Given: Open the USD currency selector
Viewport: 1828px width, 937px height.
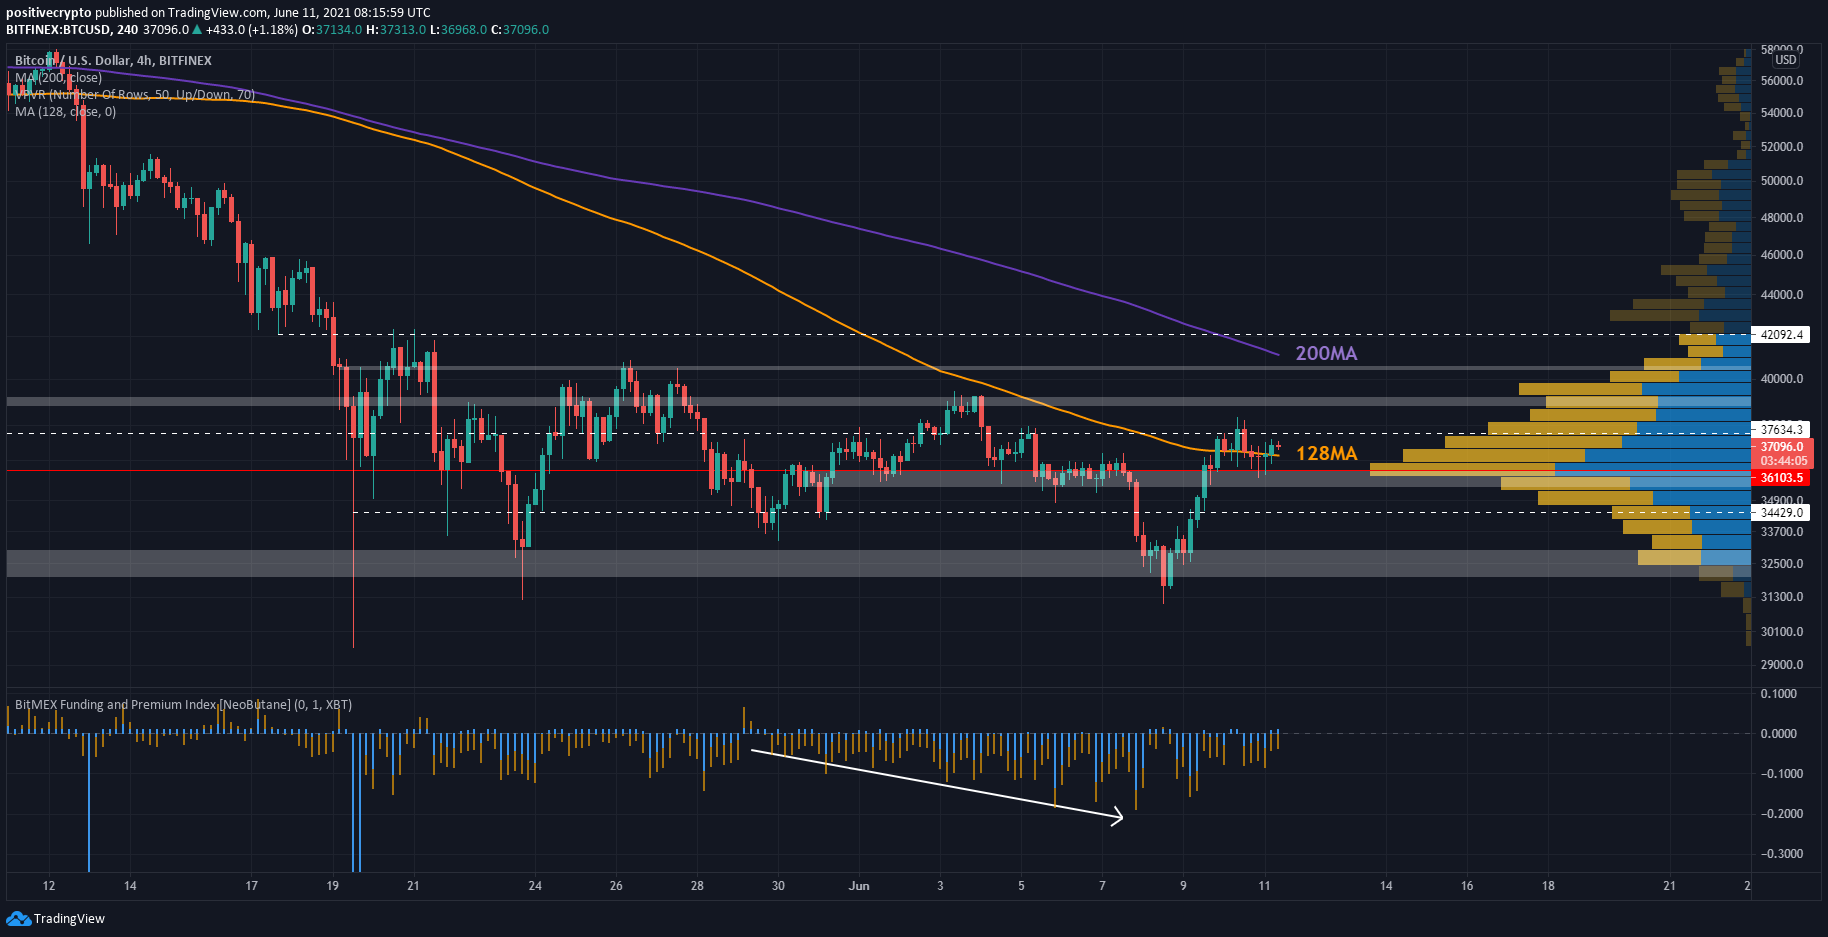Looking at the screenshot, I should [1785, 60].
